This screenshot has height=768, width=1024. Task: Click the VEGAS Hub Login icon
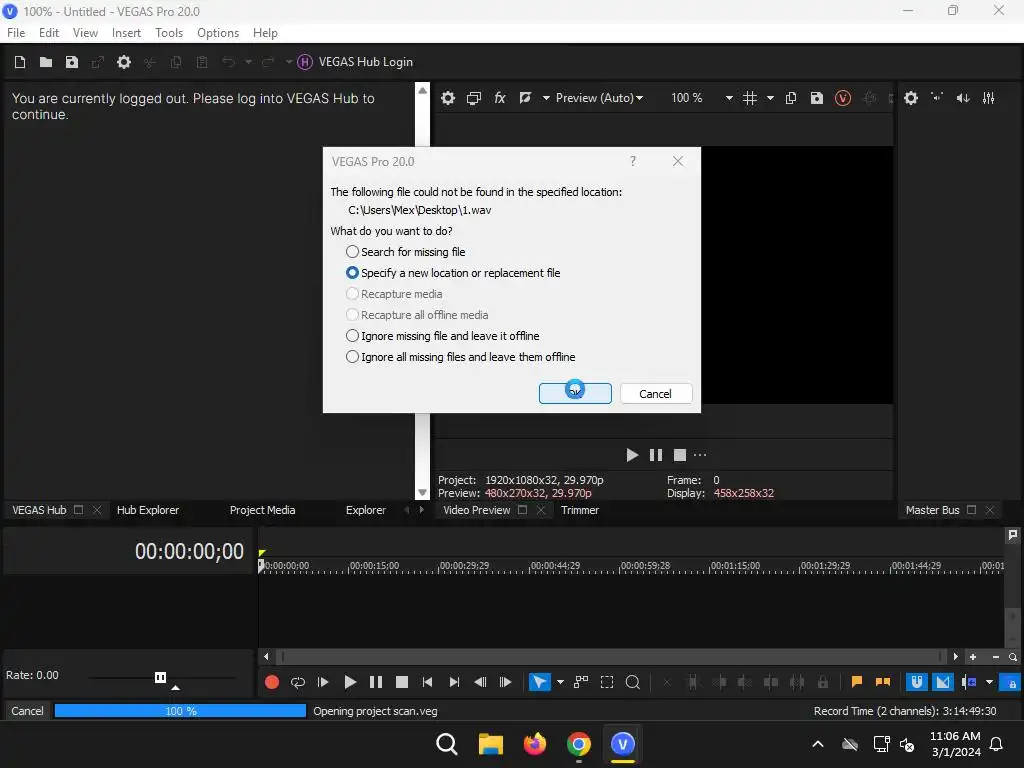pyautogui.click(x=304, y=62)
